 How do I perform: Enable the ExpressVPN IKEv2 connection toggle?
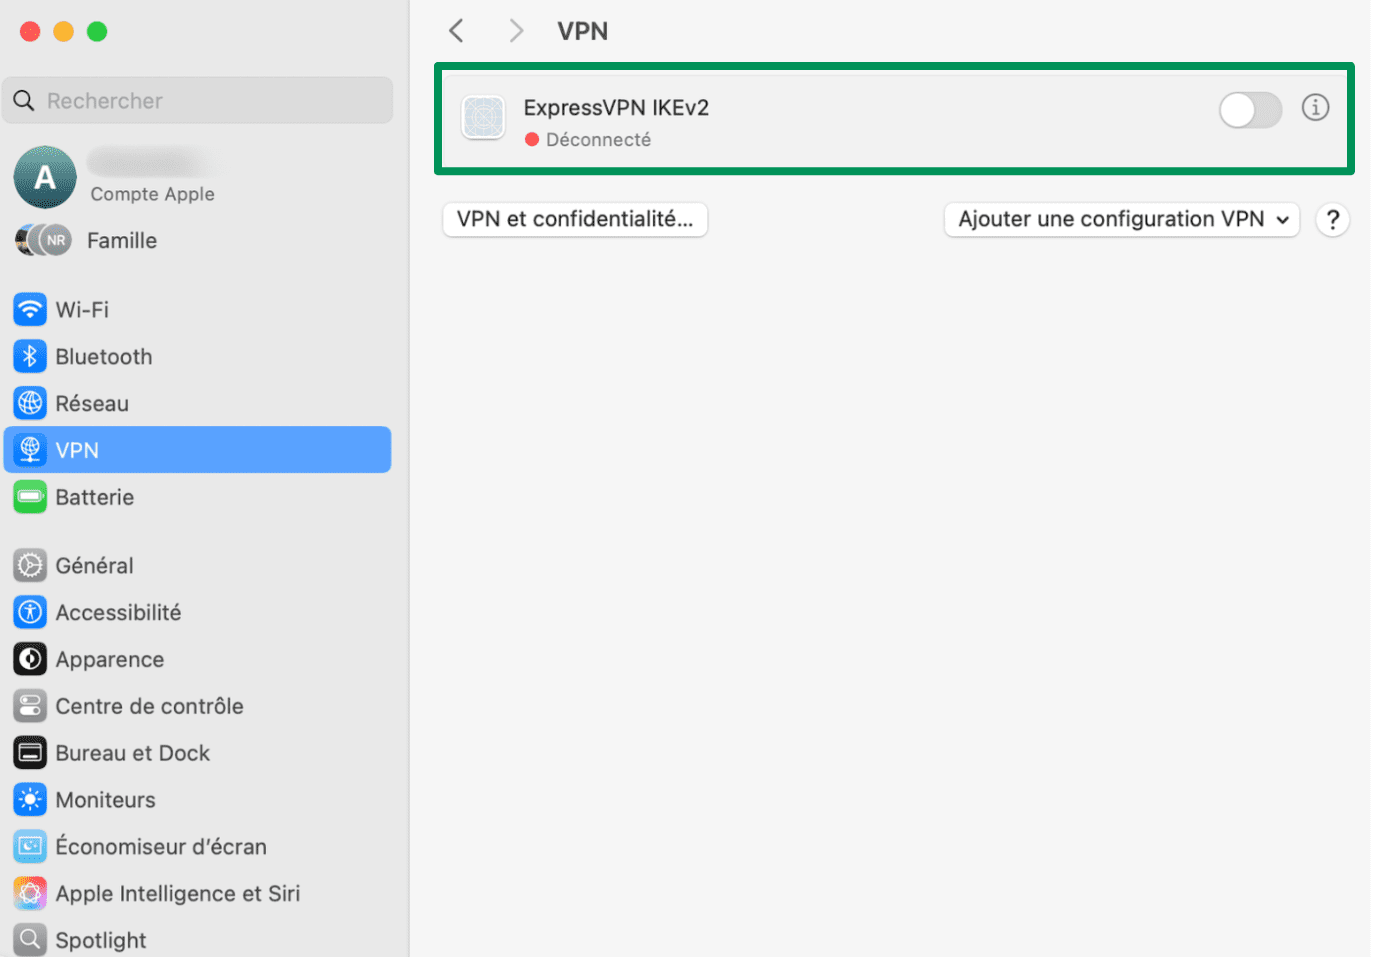(x=1250, y=110)
